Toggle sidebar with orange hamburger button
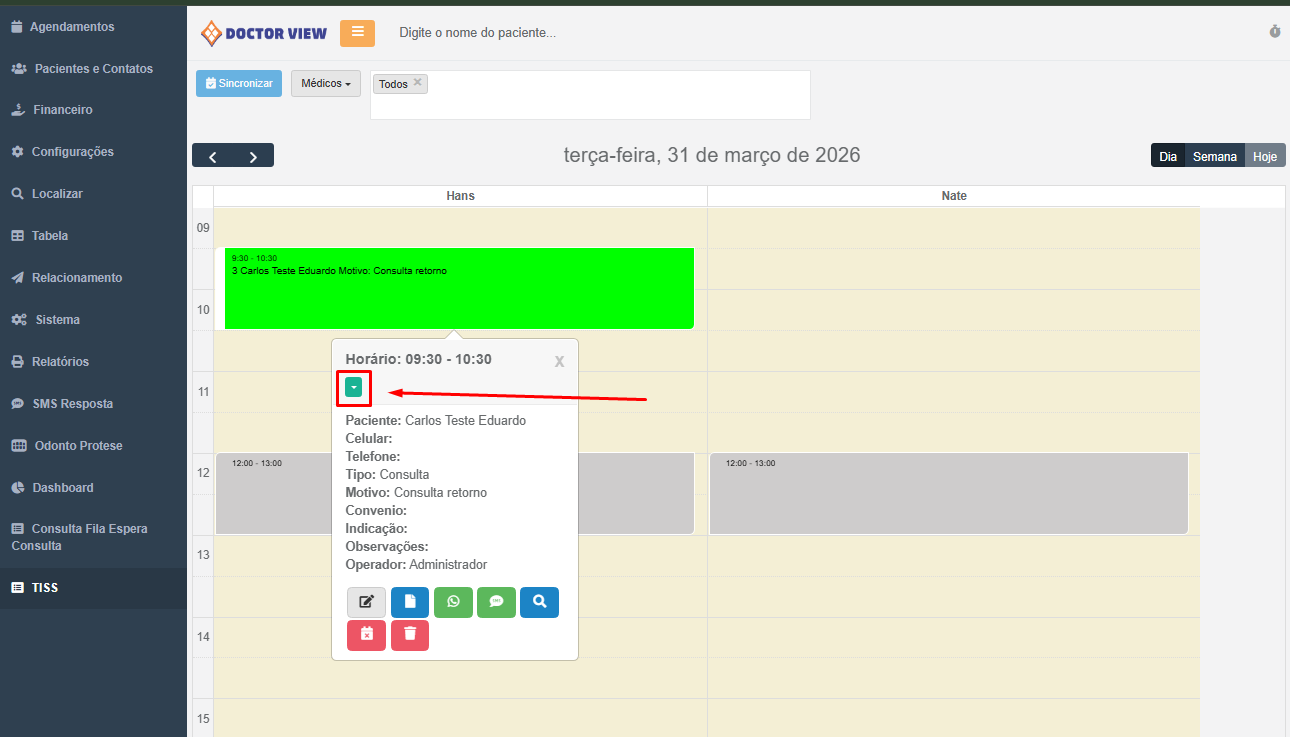The width and height of the screenshot is (1290, 737). (357, 33)
